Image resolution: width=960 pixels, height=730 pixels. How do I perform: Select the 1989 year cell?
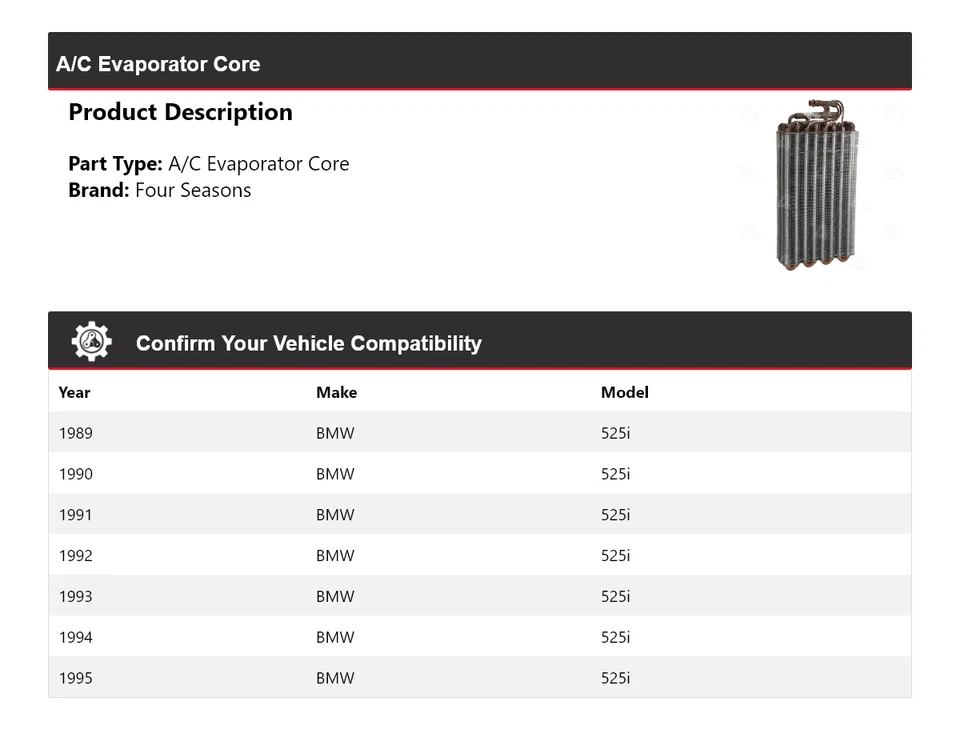click(75, 433)
